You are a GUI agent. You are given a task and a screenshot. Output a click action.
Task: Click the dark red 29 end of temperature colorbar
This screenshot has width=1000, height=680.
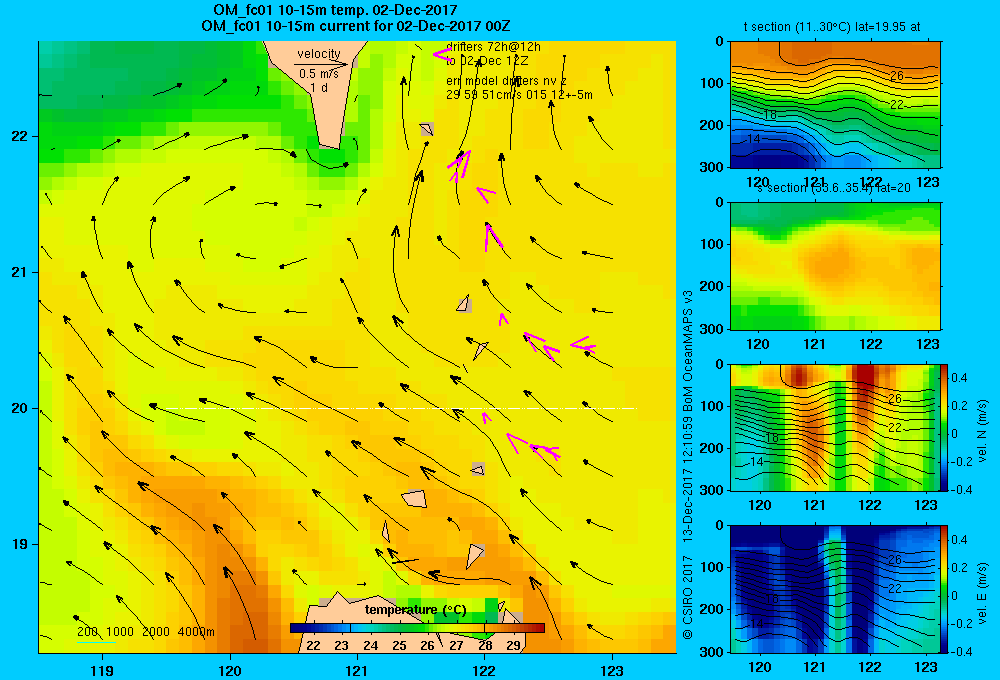click(531, 628)
